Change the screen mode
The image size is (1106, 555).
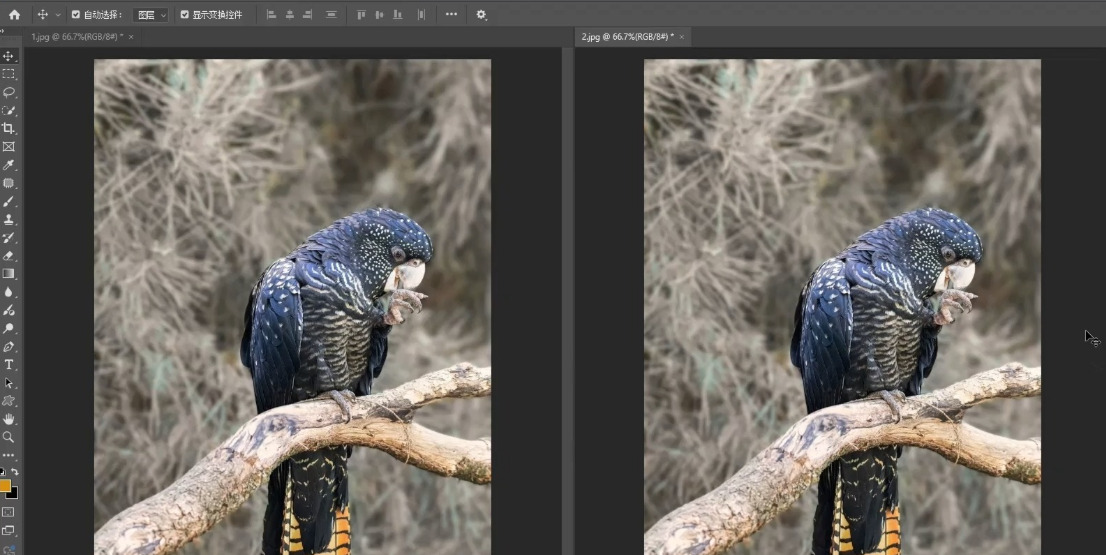8,530
